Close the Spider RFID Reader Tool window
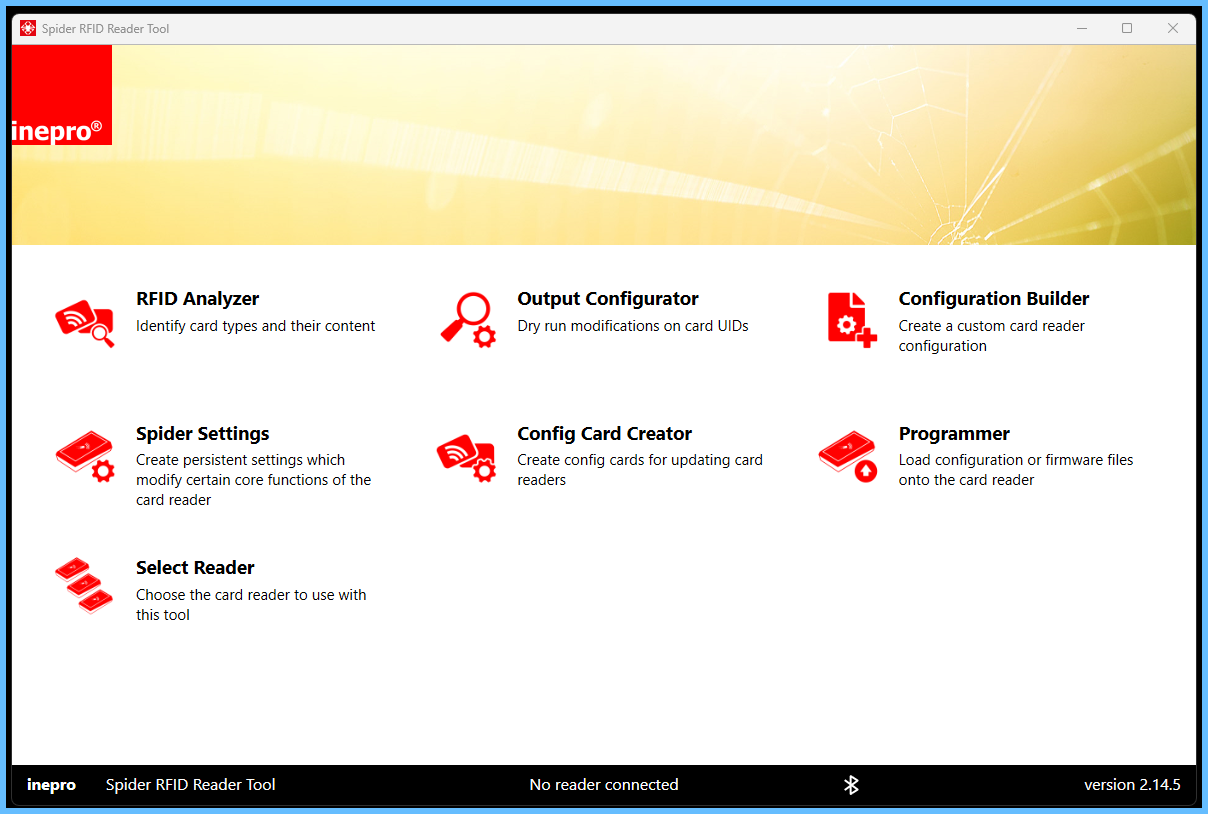 tap(1173, 29)
